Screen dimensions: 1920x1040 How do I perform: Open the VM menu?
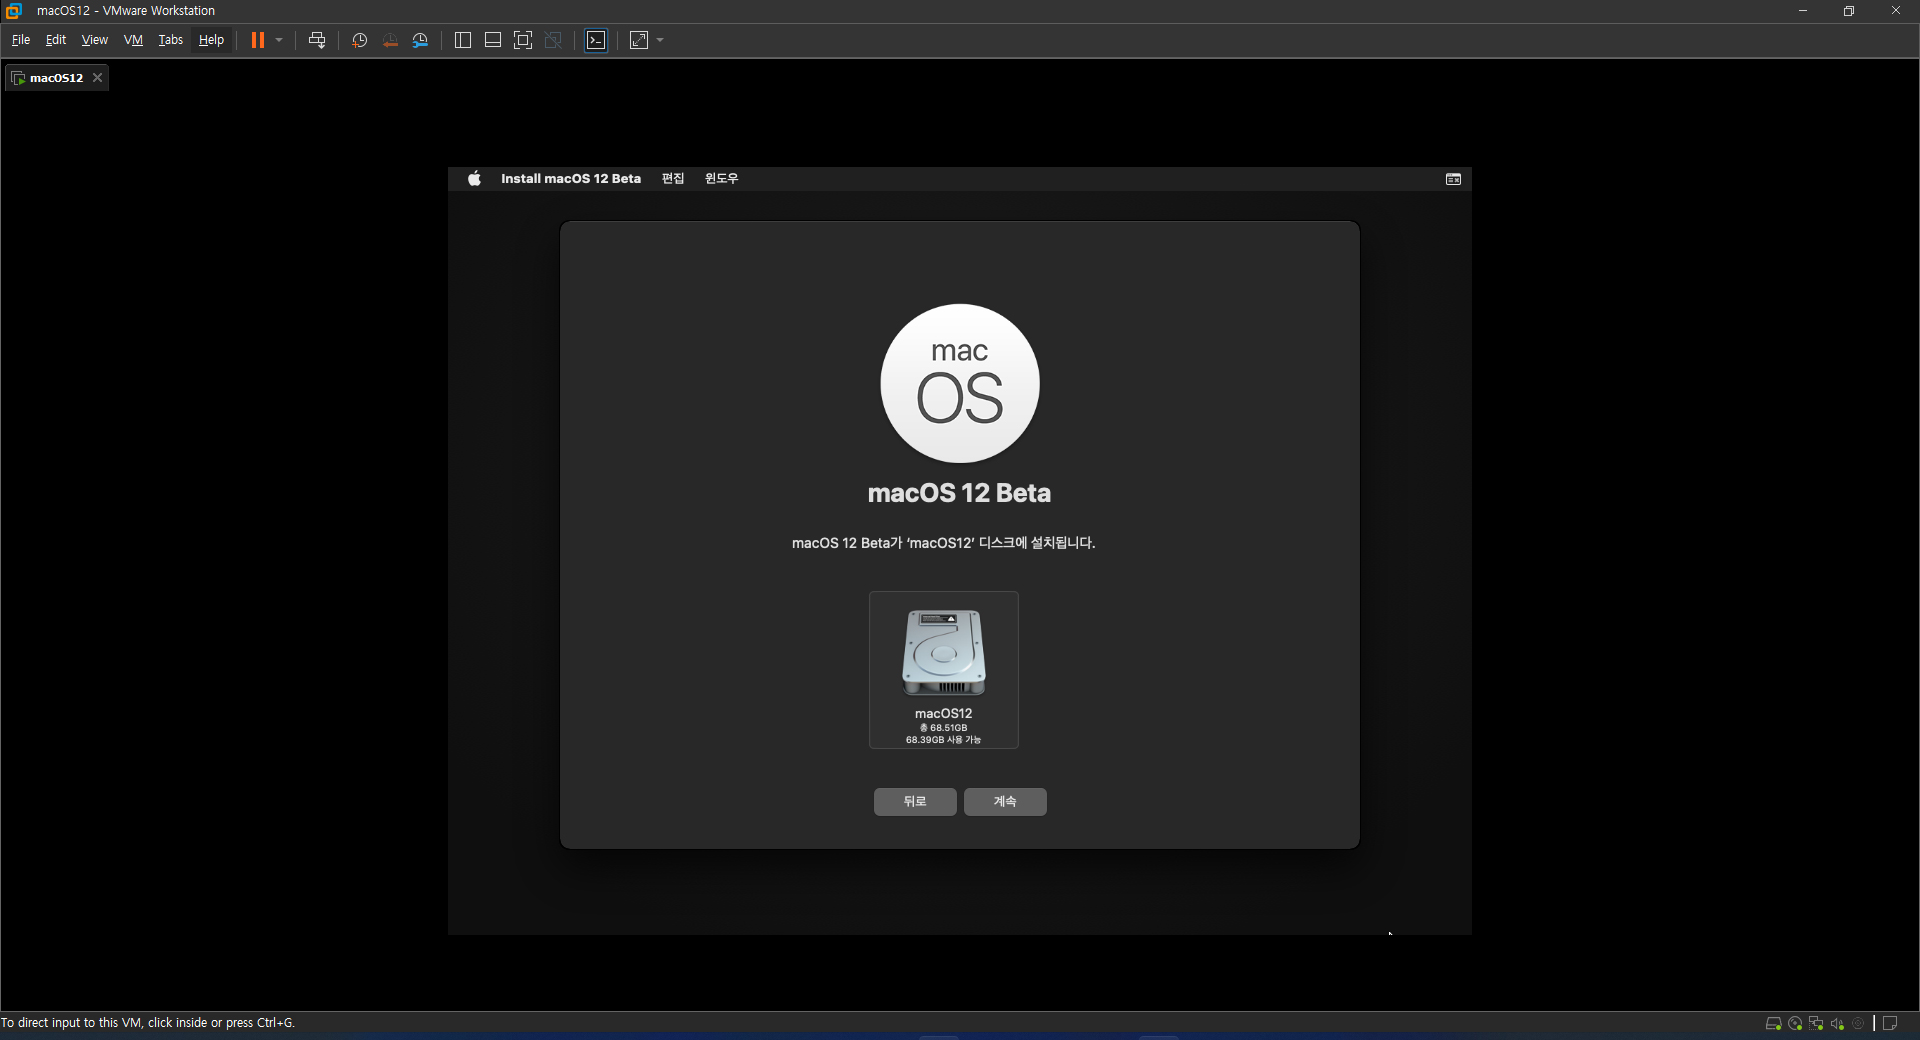click(133, 40)
